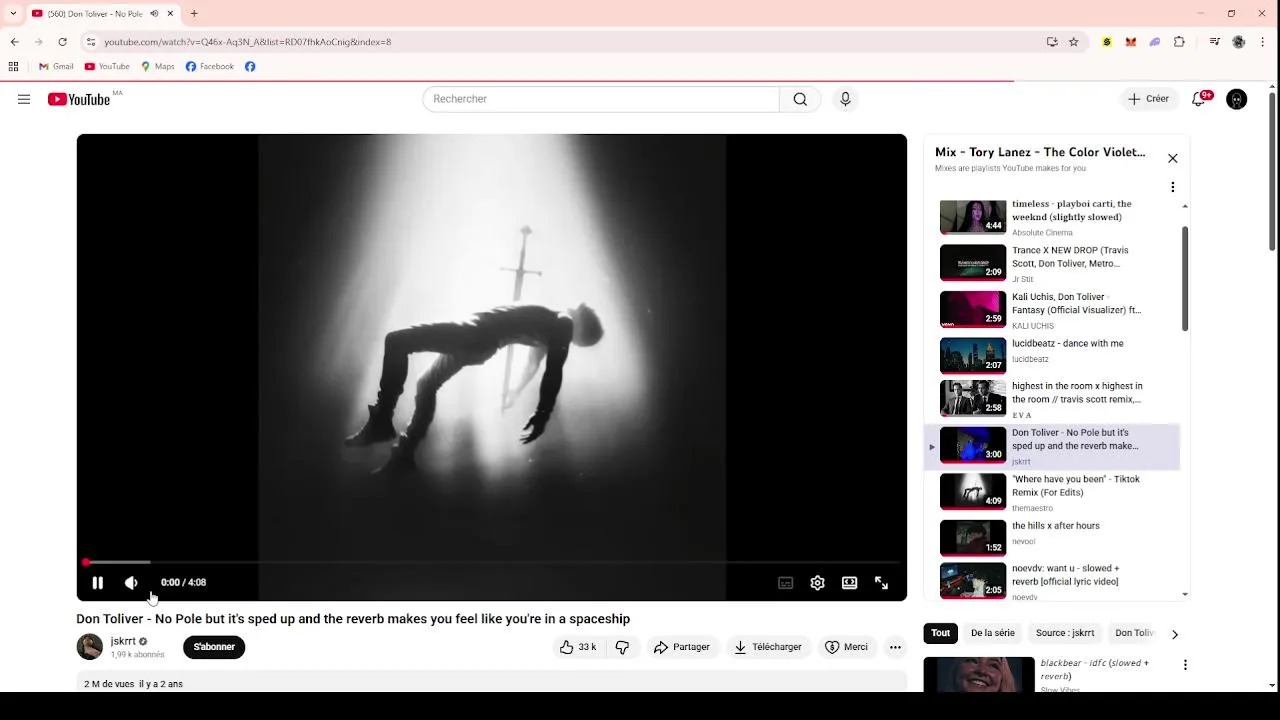
Task: Open Gmail bookmark
Action: (56, 67)
